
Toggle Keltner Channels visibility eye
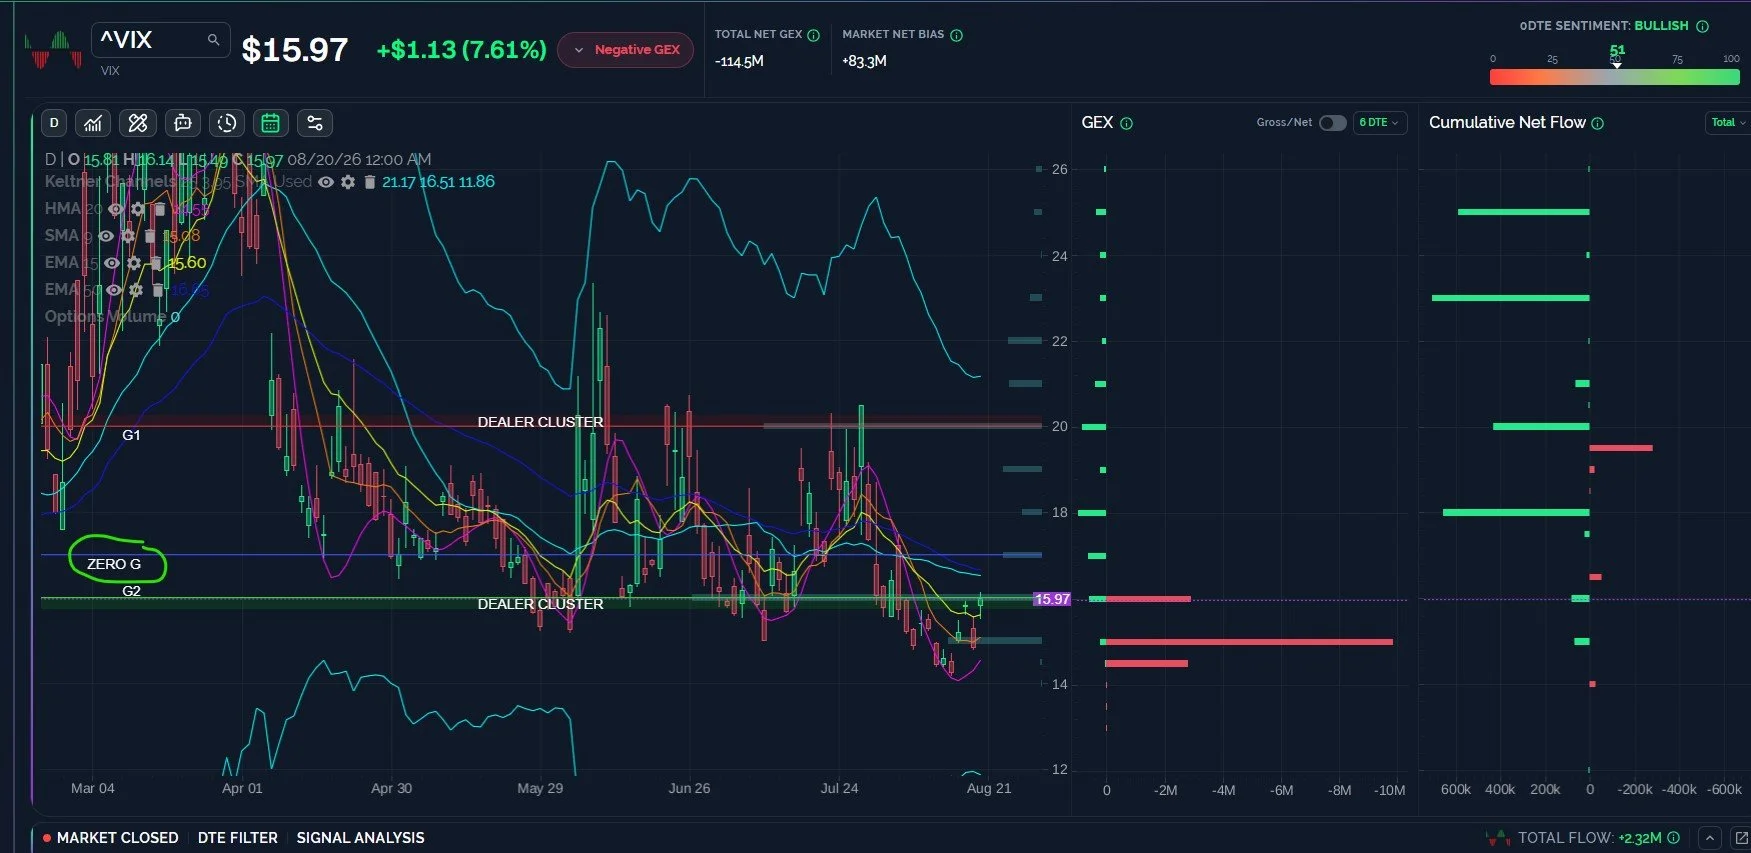point(326,182)
